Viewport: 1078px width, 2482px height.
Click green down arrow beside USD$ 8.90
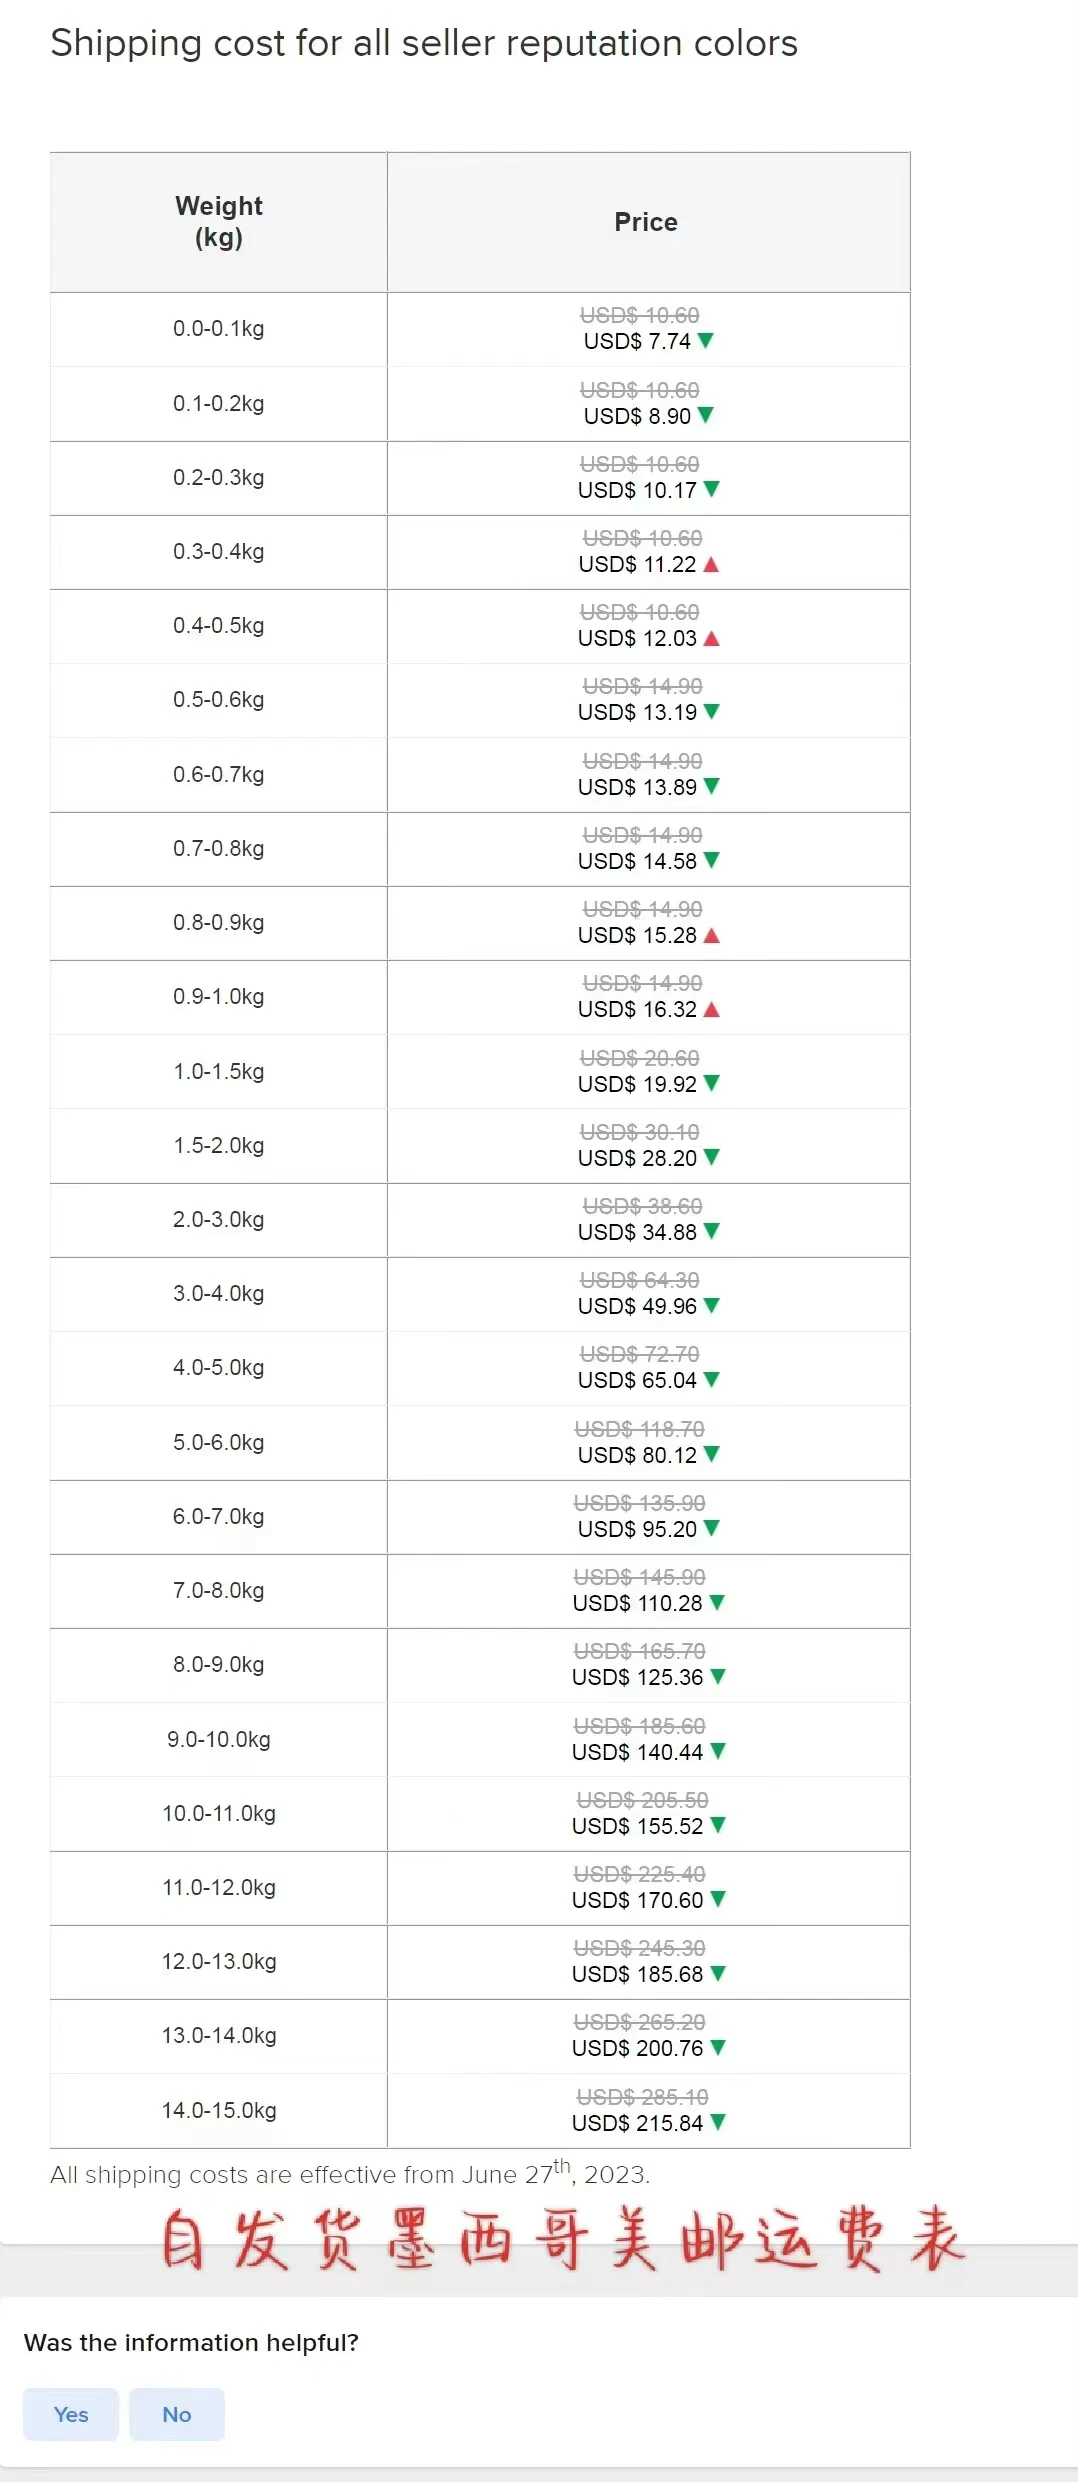coord(706,415)
